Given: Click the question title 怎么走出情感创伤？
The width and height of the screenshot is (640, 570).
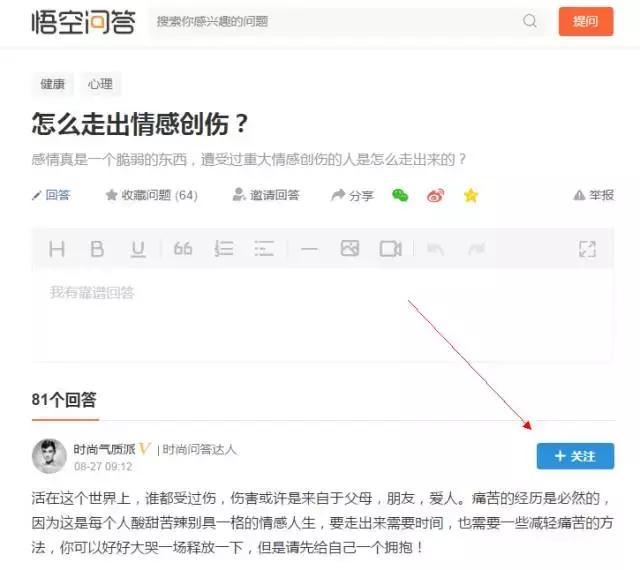Looking at the screenshot, I should tap(140, 123).
